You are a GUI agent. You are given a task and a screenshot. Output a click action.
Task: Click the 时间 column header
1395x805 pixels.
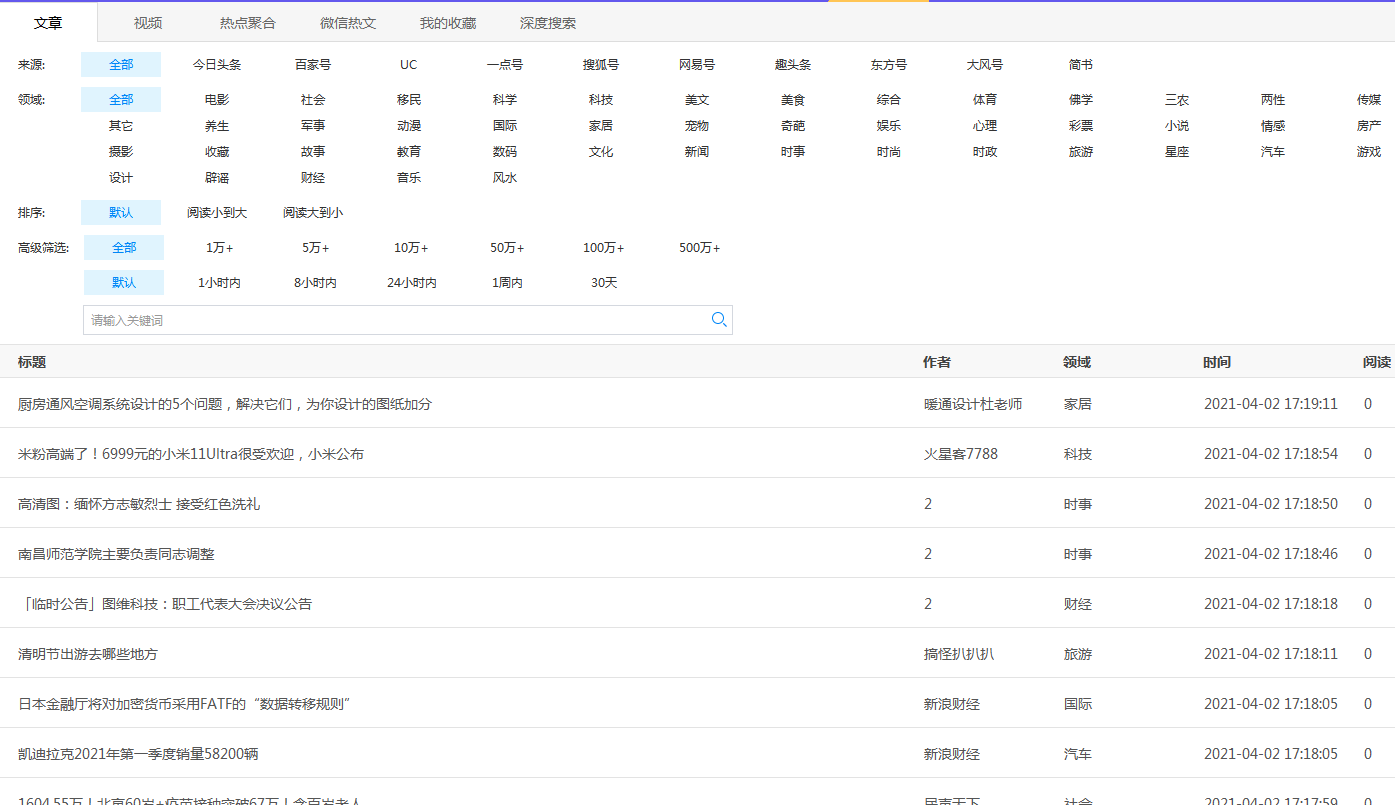(1217, 362)
